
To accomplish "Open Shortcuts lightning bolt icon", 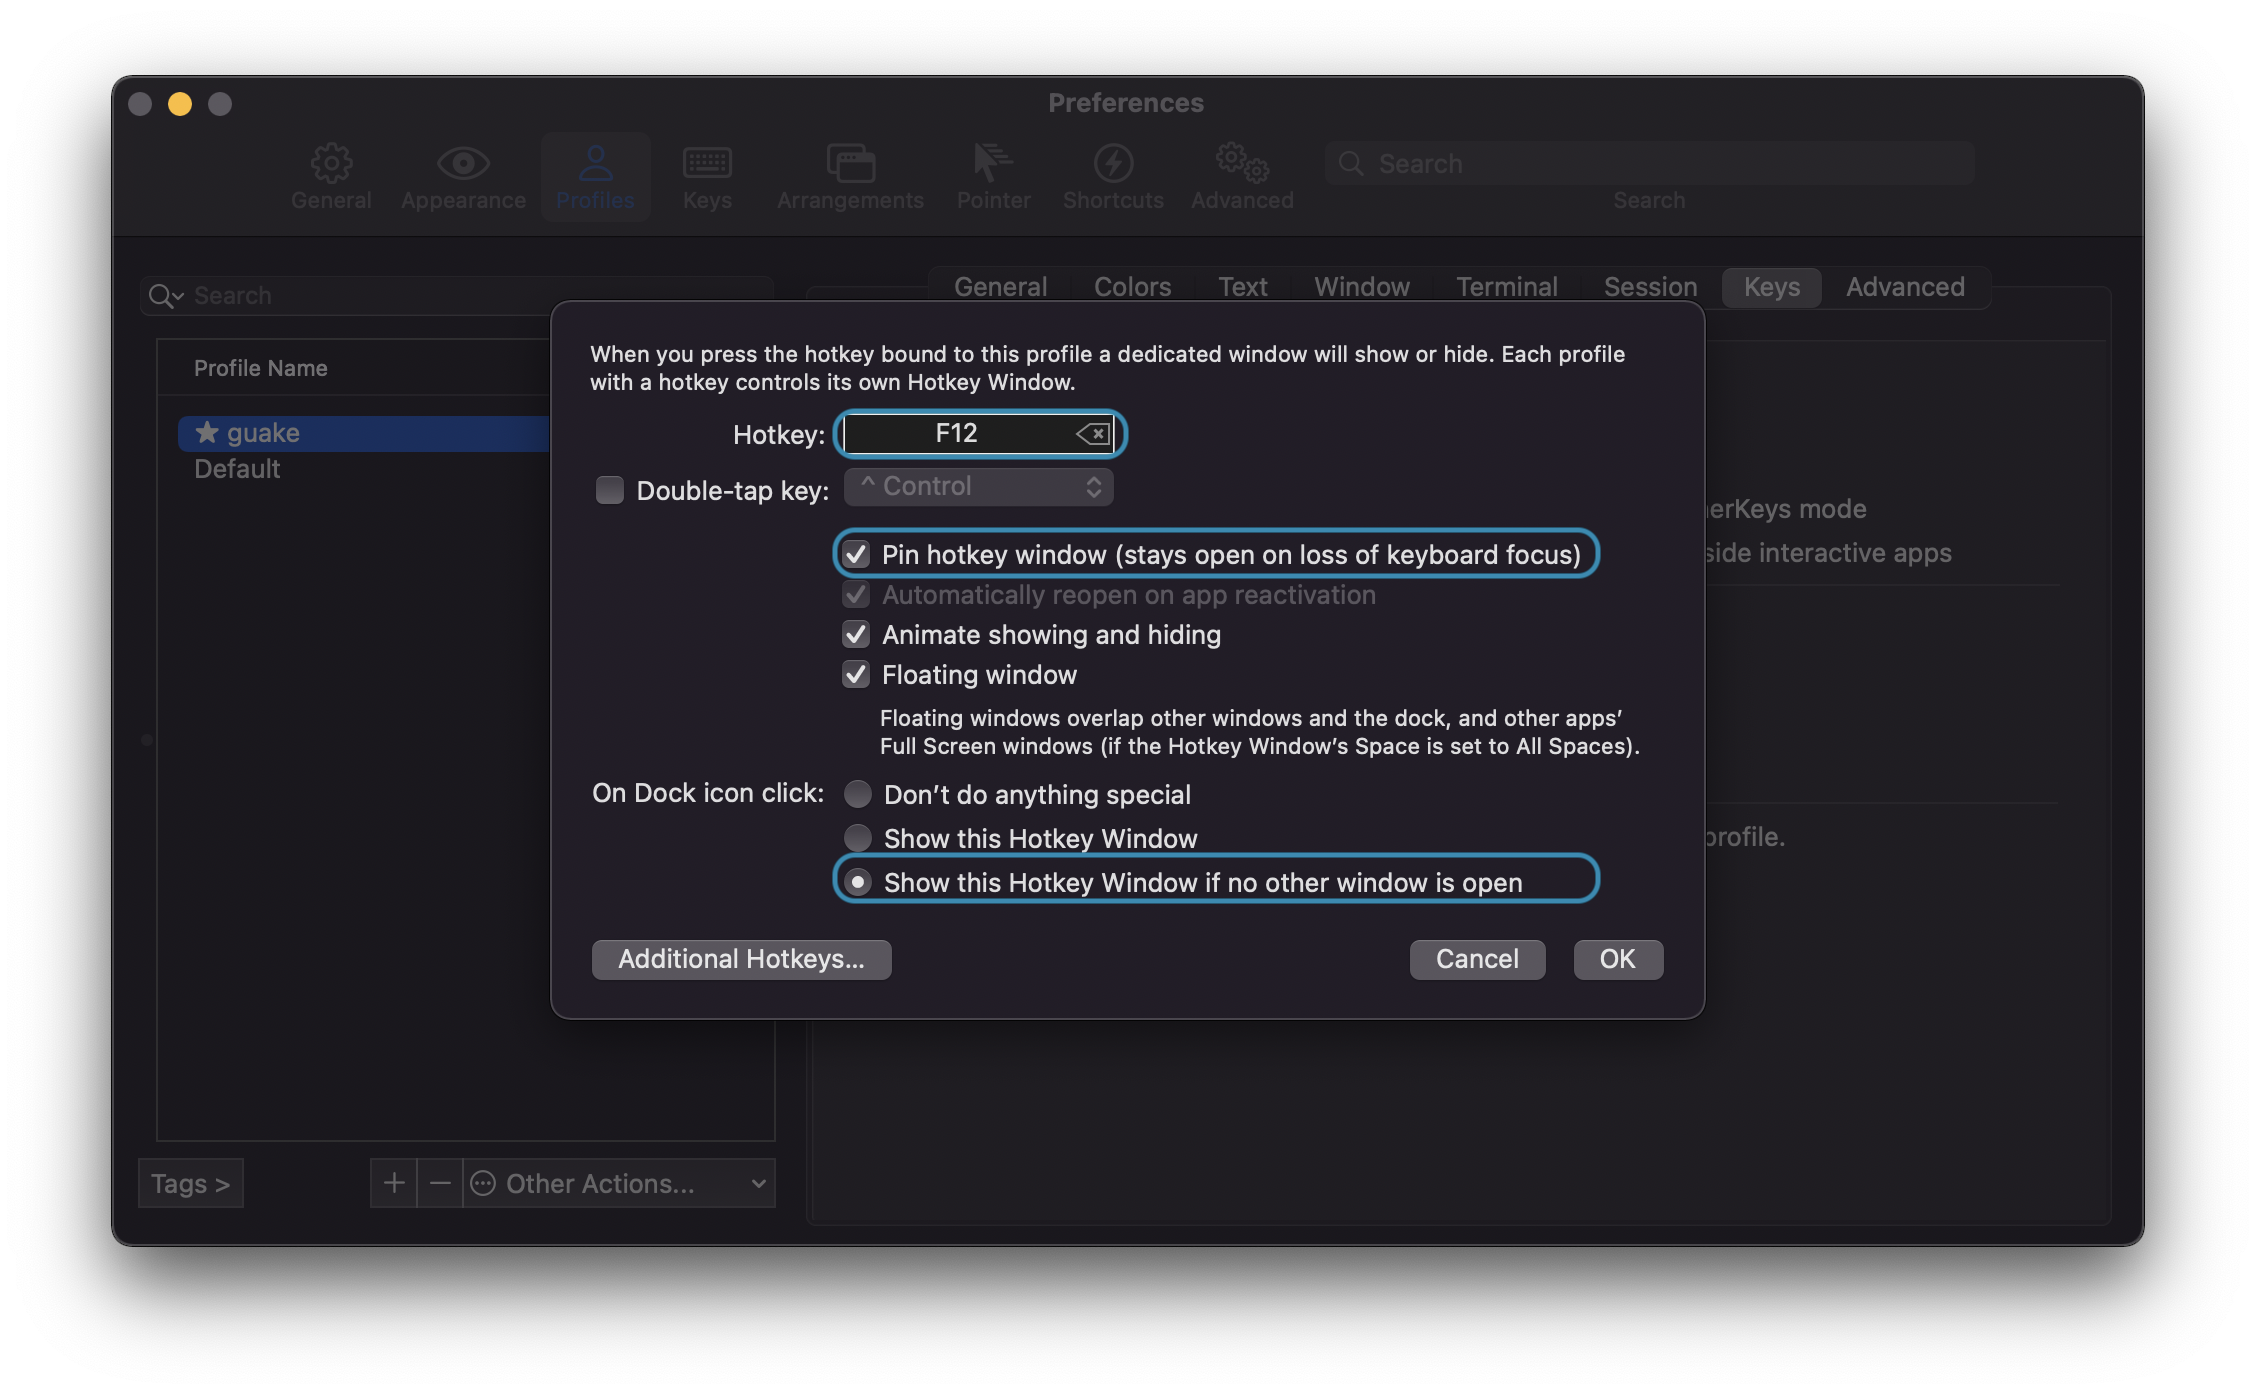I will pyautogui.click(x=1113, y=163).
